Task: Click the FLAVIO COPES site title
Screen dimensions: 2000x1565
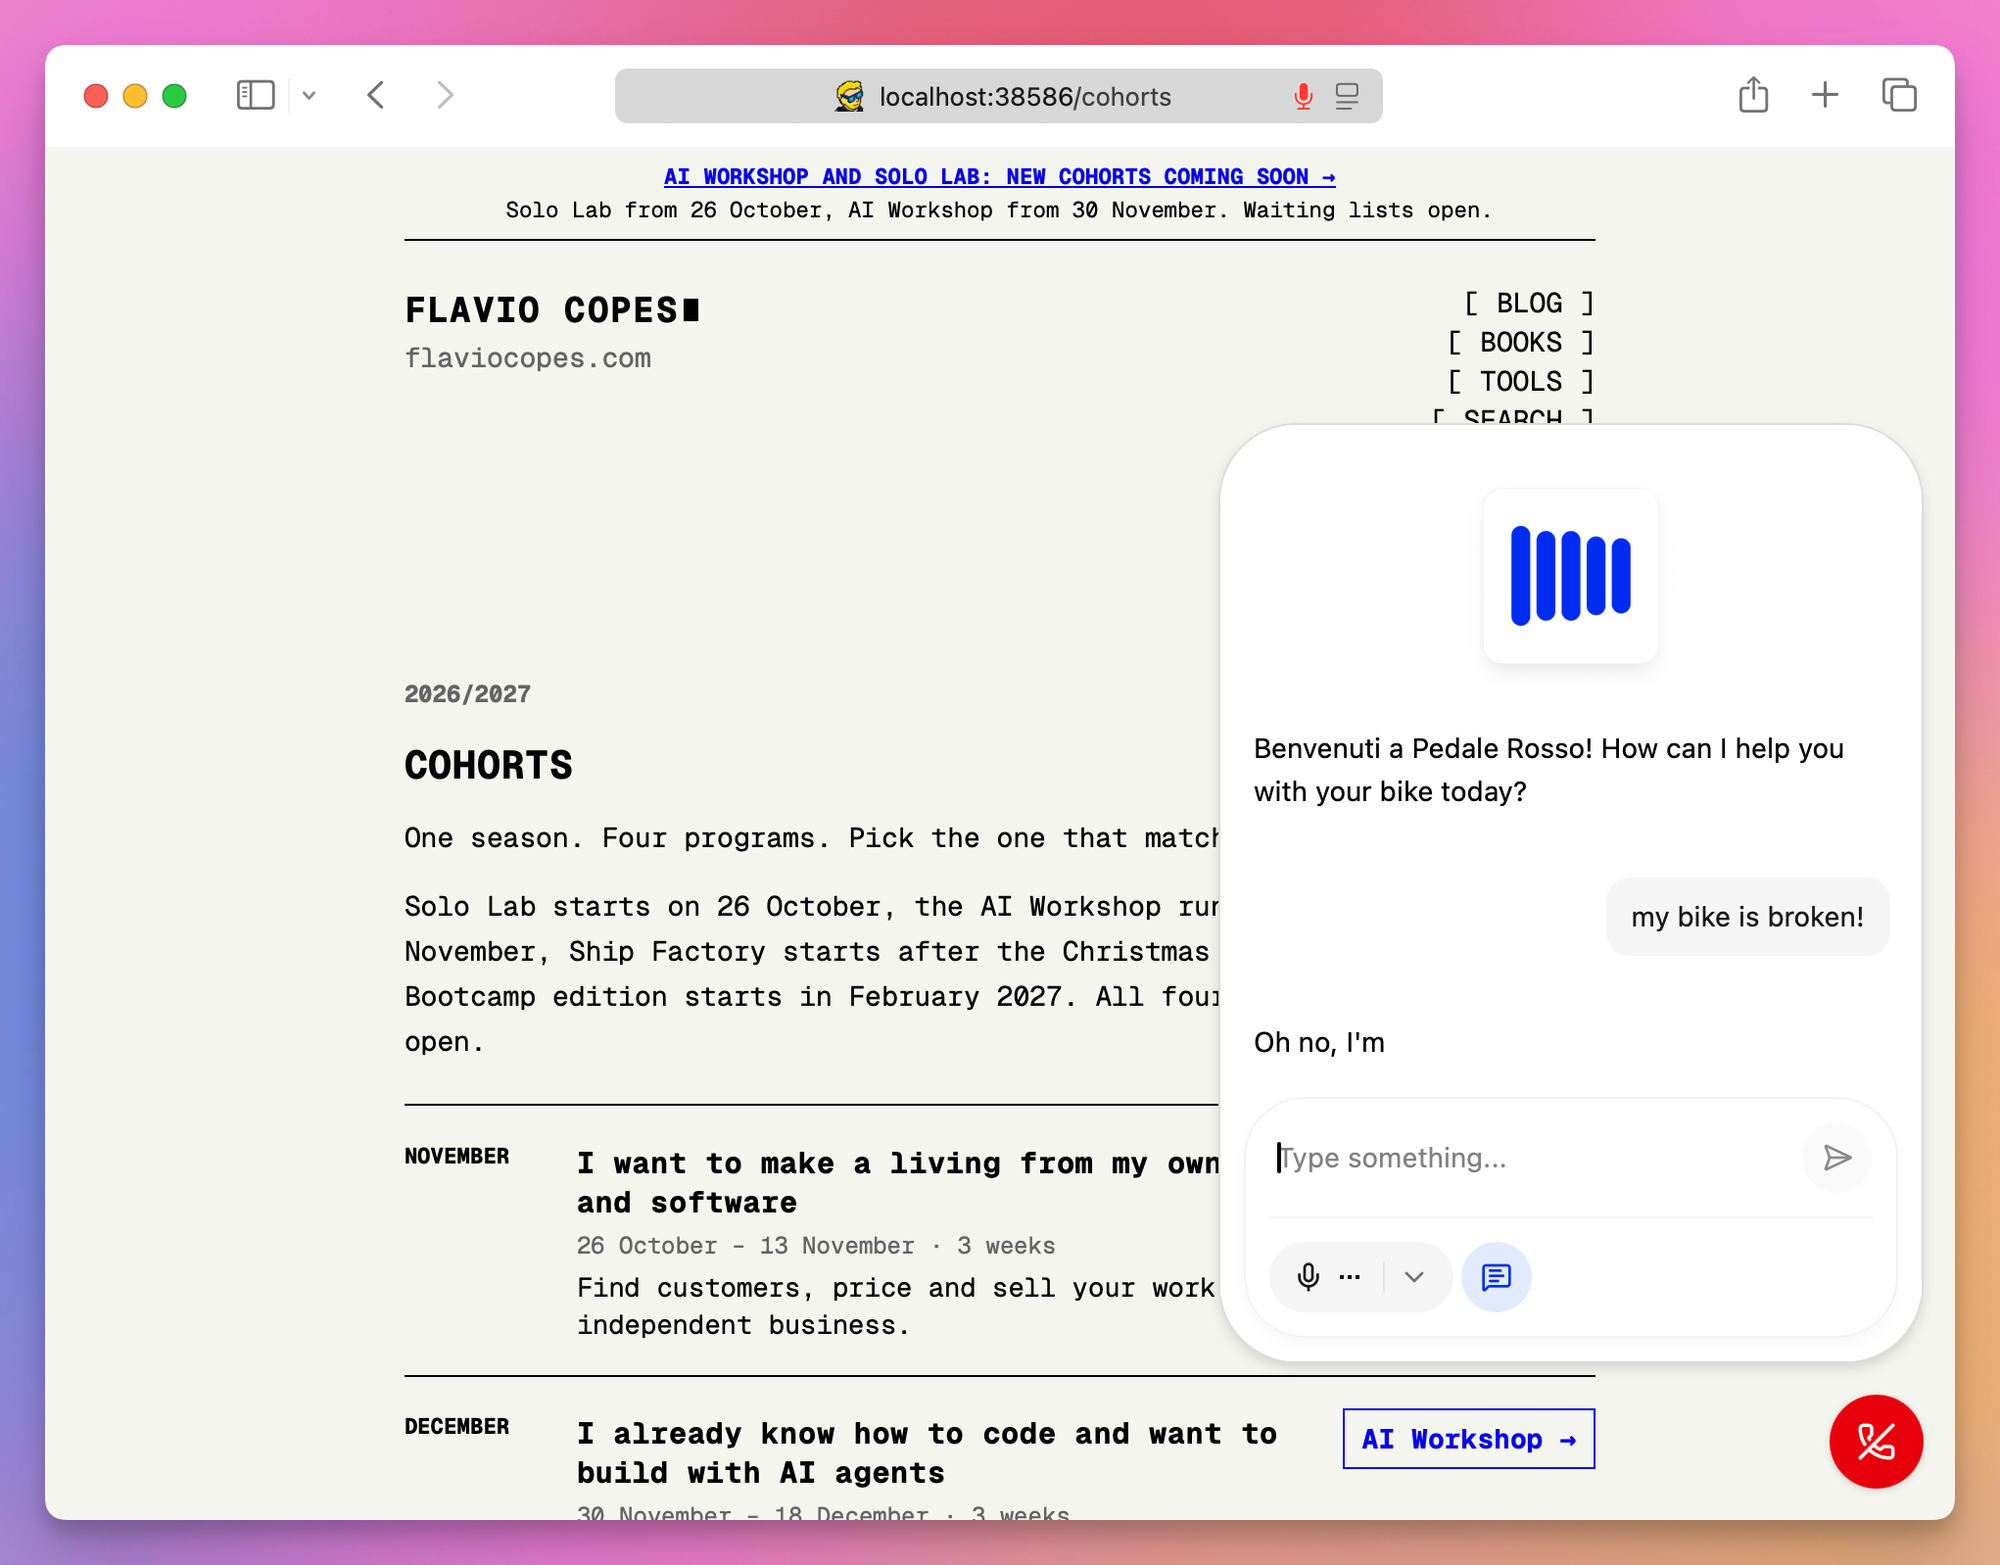Action: [552, 310]
